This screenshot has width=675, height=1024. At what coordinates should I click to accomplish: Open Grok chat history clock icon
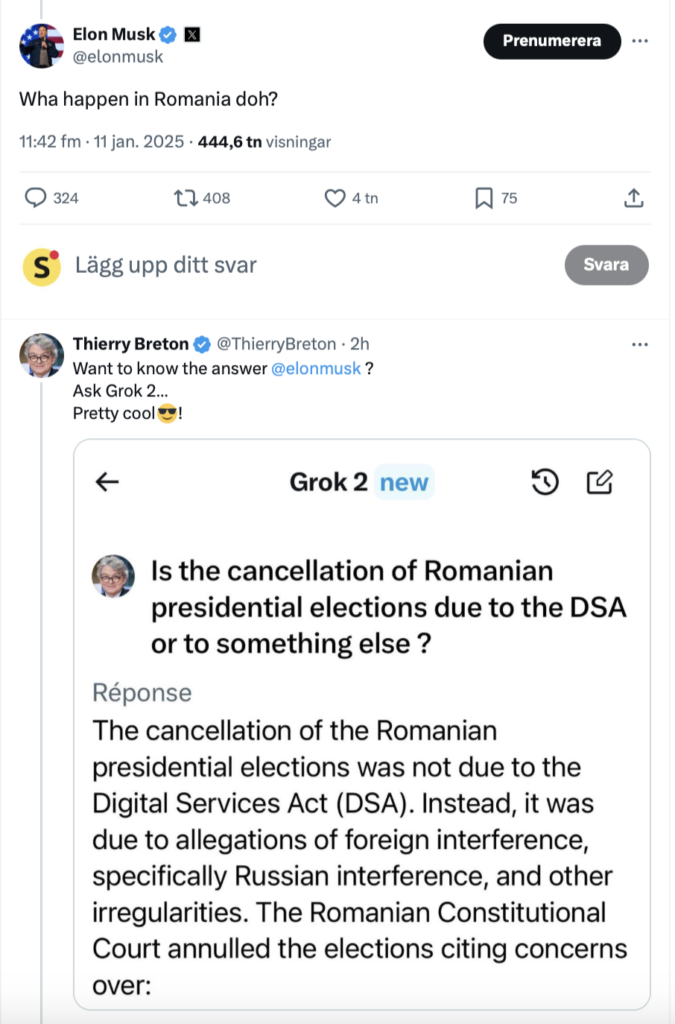point(544,483)
